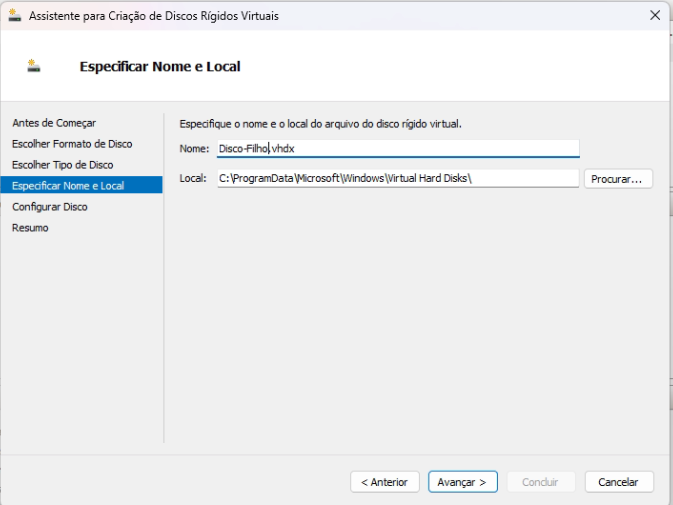673x505 pixels.
Task: Click the window title bar text
Action: click(153, 16)
